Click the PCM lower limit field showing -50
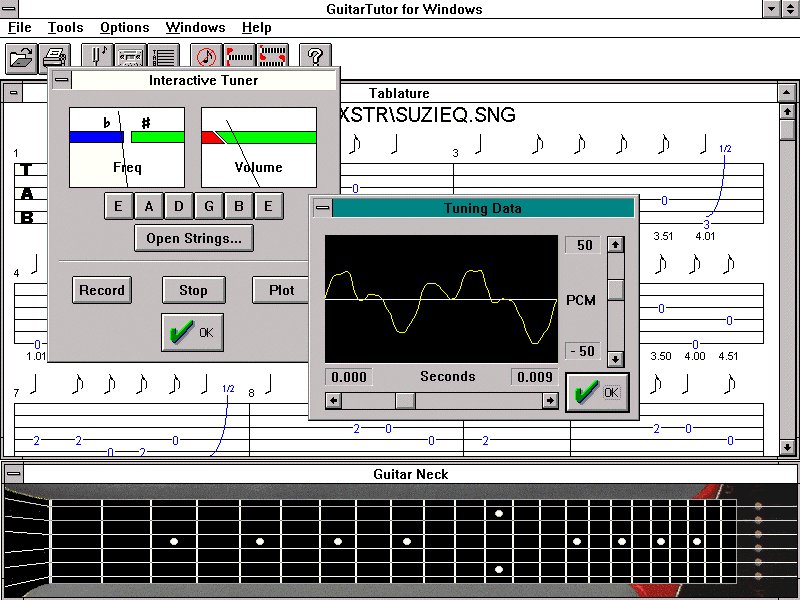This screenshot has height=600, width=800. coord(583,351)
